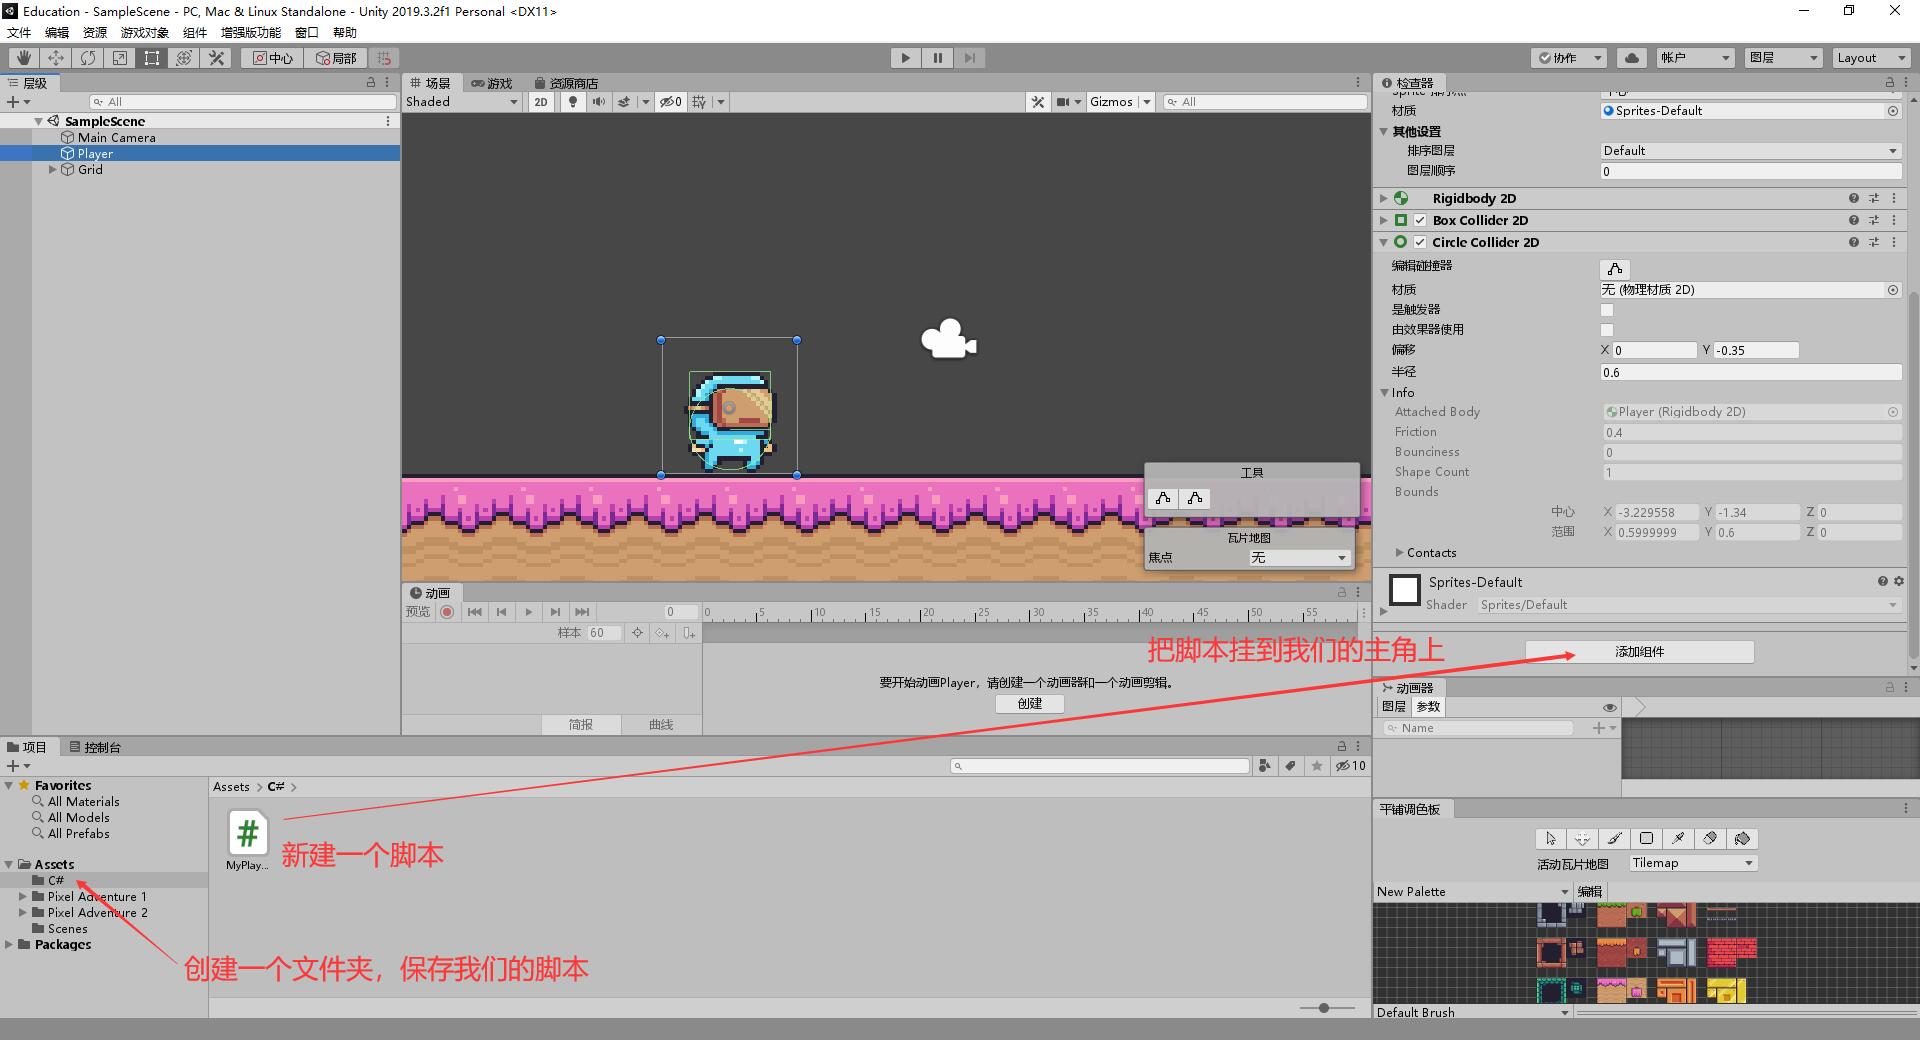
Task: Open the 游戏对象 (GameObject) menu
Action: [144, 32]
